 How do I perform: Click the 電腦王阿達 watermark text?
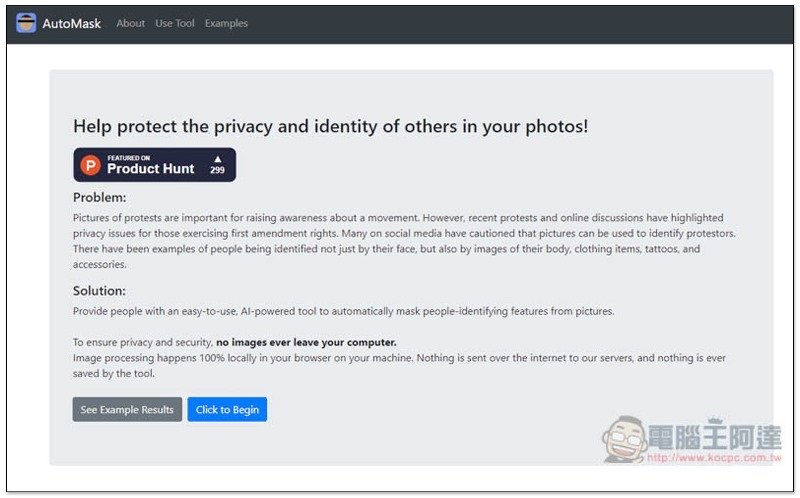[716, 438]
